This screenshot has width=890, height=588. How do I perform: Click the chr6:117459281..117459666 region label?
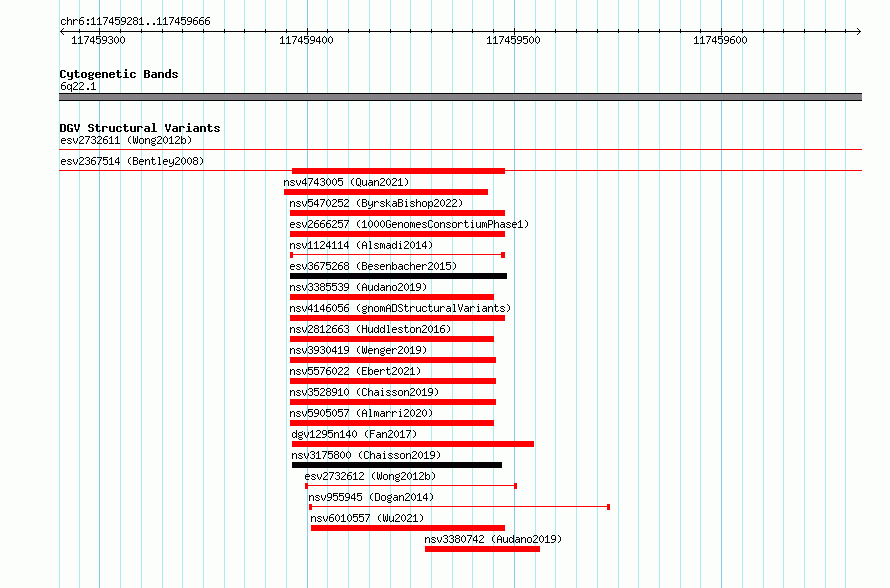pos(135,21)
